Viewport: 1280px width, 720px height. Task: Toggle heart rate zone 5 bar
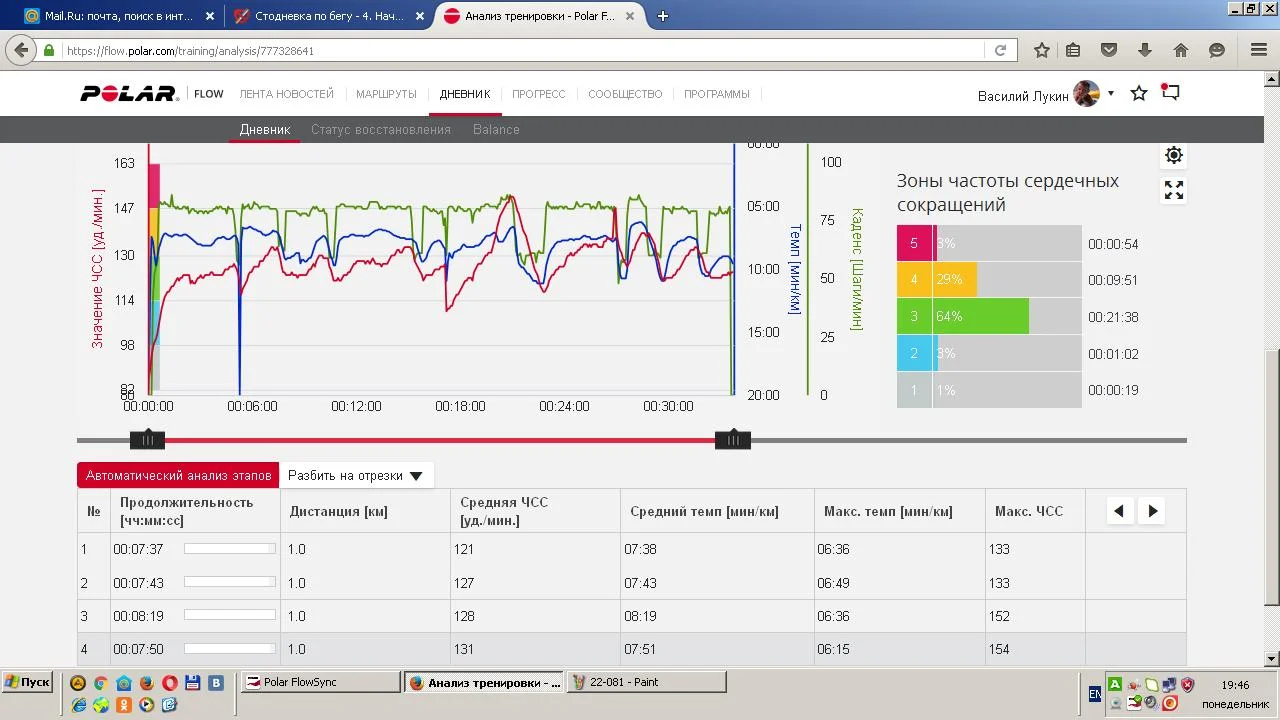[990, 244]
